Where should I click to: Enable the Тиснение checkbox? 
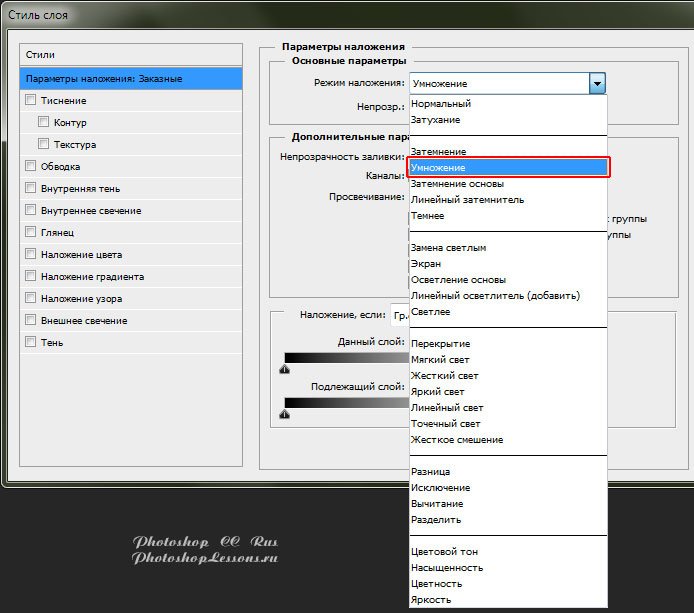click(31, 100)
